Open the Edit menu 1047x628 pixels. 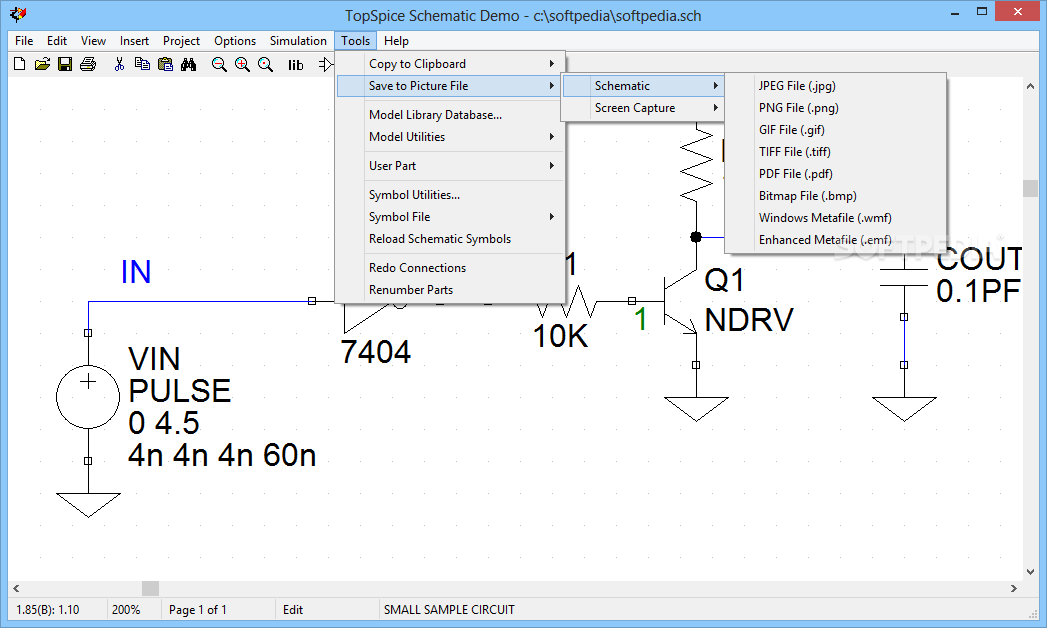pyautogui.click(x=57, y=41)
